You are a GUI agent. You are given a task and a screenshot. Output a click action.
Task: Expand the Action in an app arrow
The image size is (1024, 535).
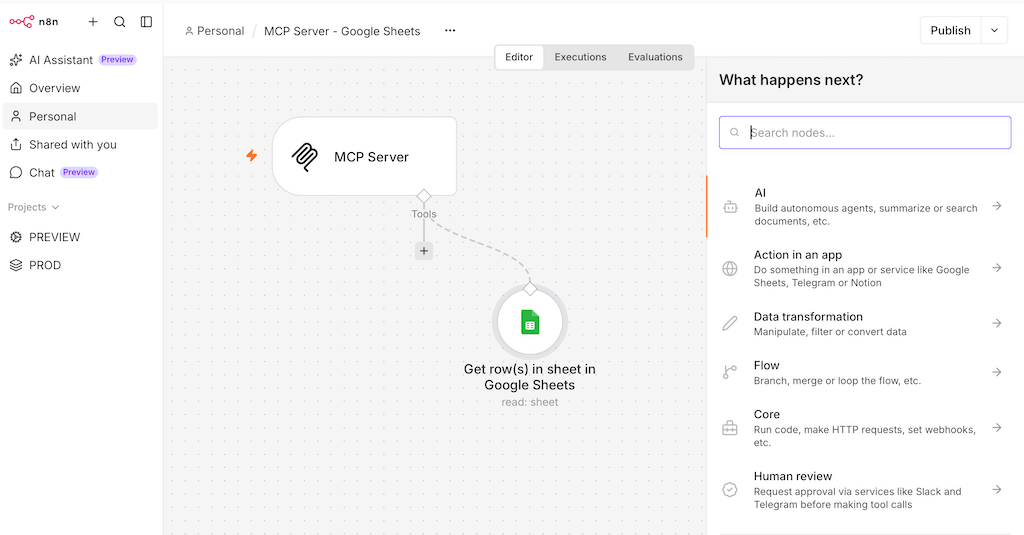click(997, 268)
